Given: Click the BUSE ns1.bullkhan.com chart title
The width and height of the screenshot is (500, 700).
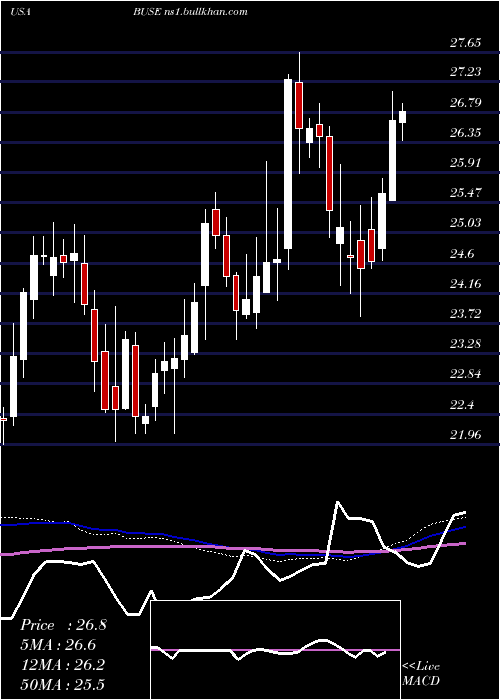Looking at the screenshot, I should [x=191, y=12].
